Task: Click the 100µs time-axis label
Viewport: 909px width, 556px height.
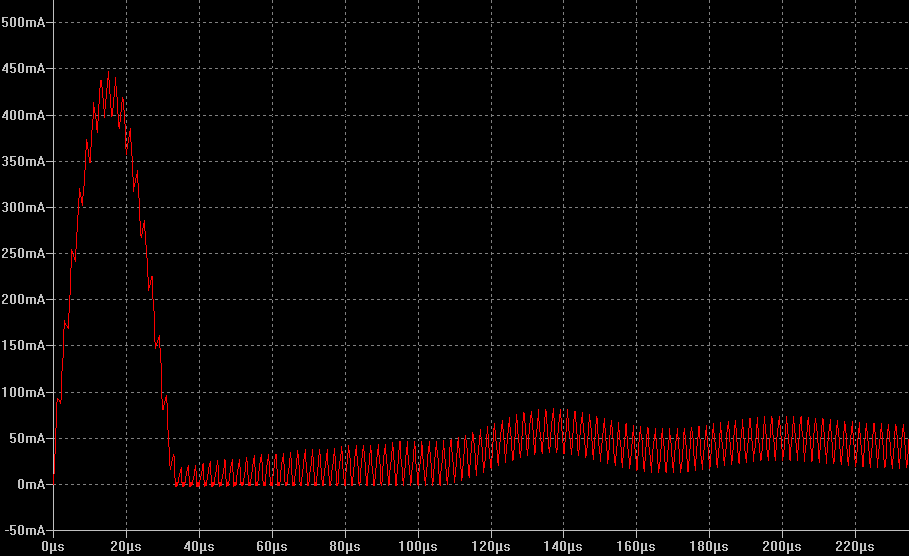Action: (x=418, y=546)
